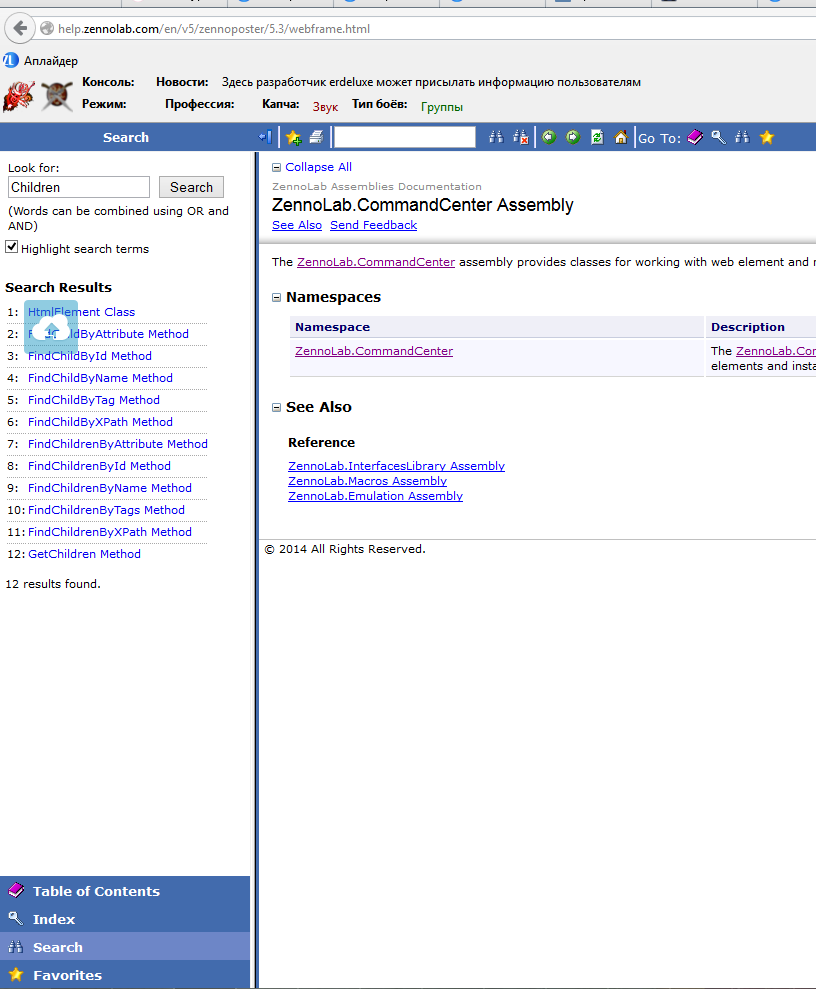The image size is (816, 989).
Task: Click Звук captcha option
Action: [325, 107]
